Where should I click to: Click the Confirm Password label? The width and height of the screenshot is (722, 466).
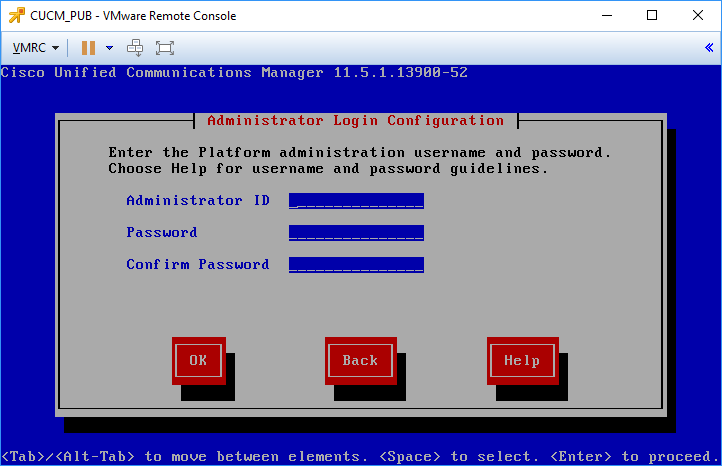(198, 265)
